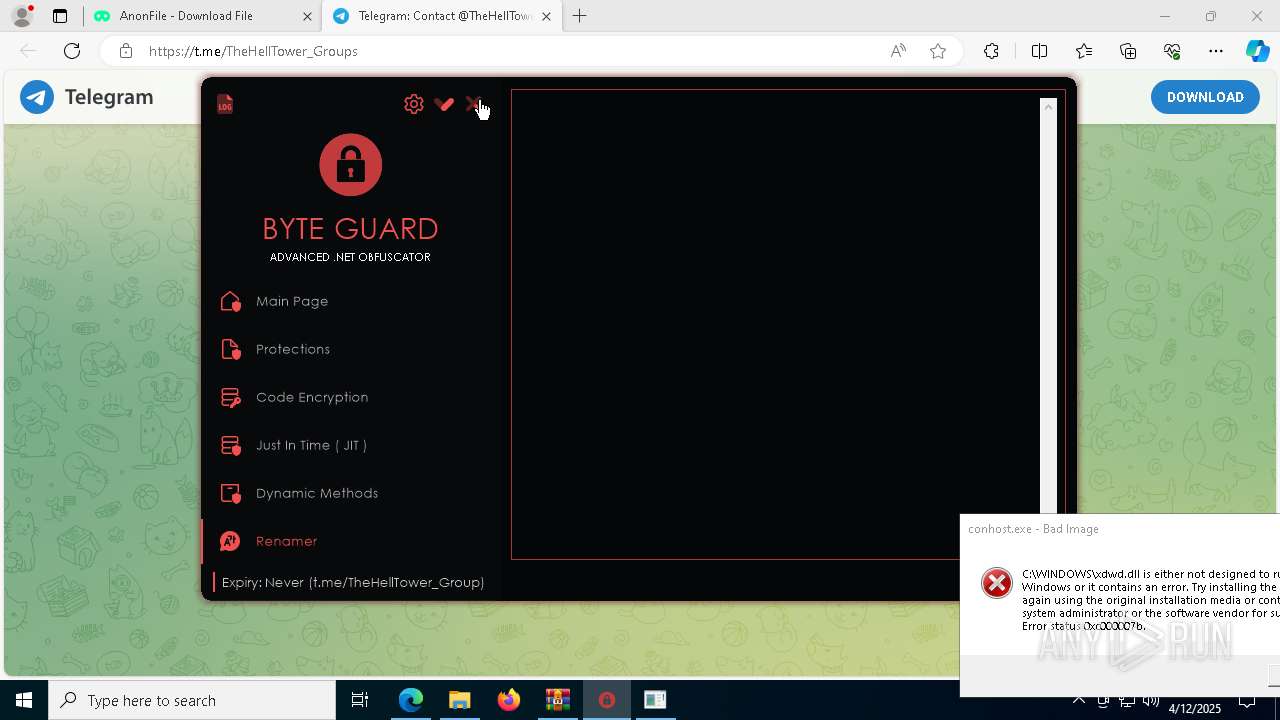
Task: Click the Code Encryption sidebar icon
Action: [231, 397]
